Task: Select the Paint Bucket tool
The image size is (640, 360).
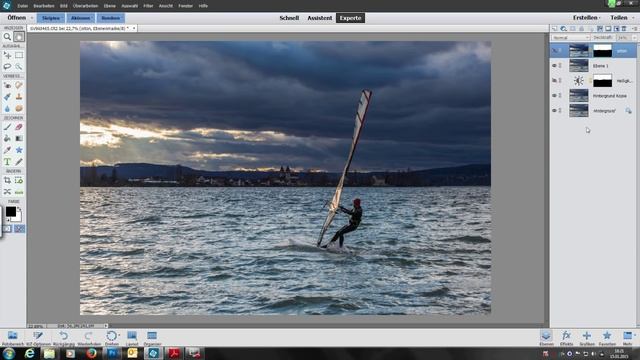Action: pyautogui.click(x=7, y=138)
